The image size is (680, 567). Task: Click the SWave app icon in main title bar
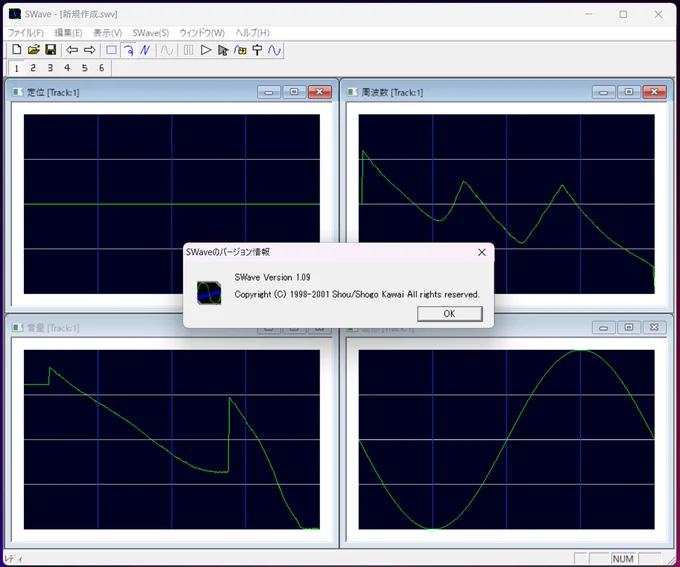tap(15, 14)
